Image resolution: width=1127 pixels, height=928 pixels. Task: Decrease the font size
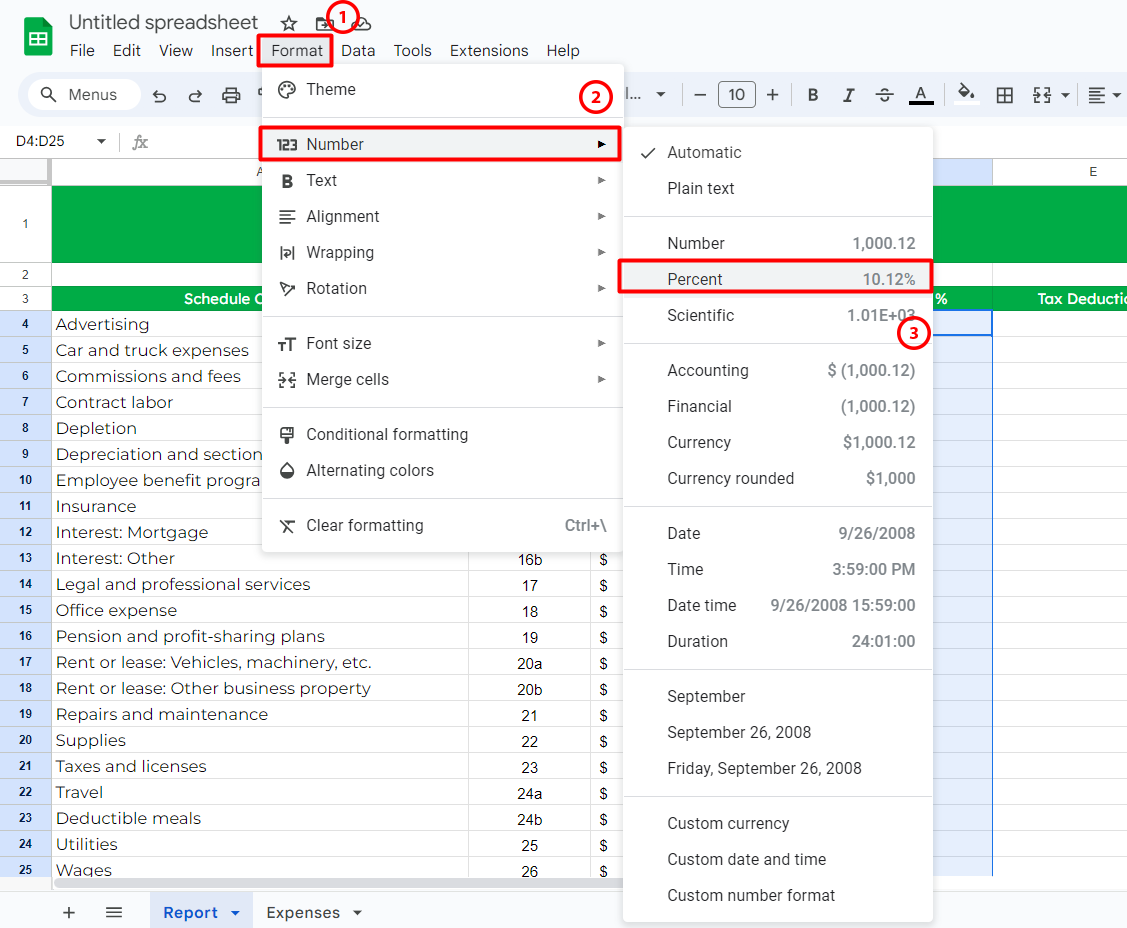click(x=700, y=95)
